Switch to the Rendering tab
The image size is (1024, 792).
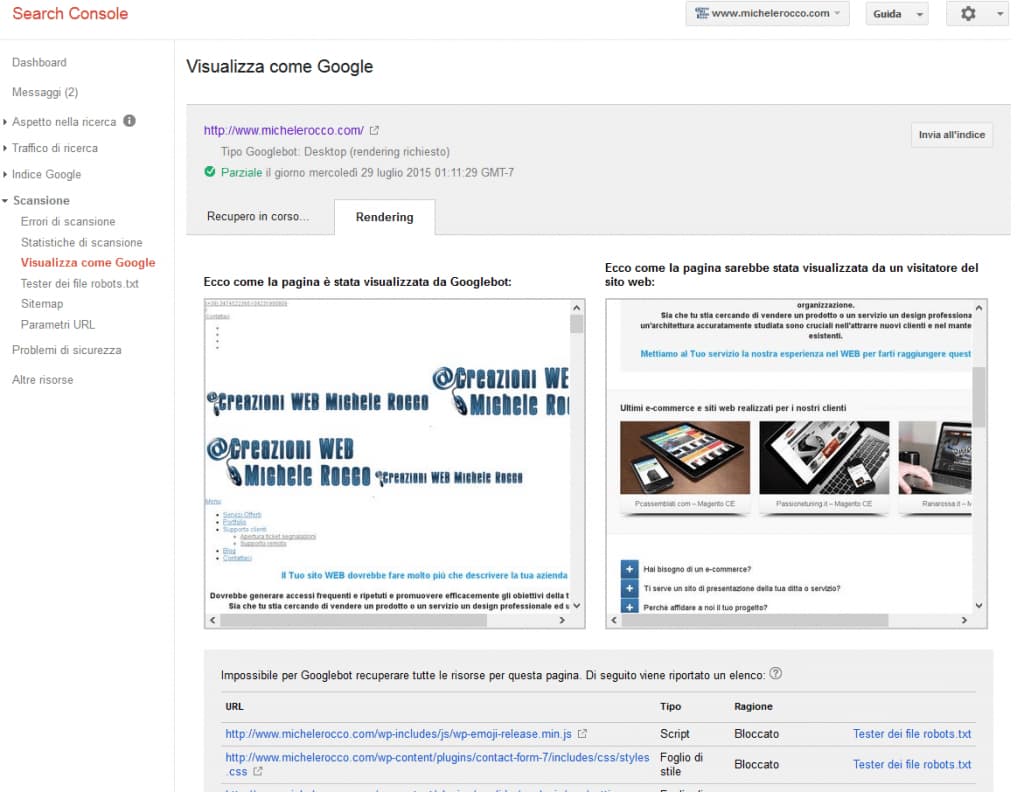pos(385,217)
